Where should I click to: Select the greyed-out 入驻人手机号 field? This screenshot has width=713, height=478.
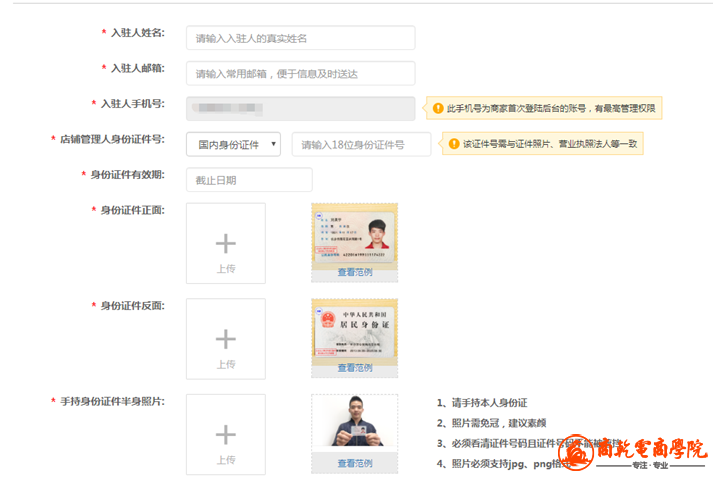point(300,108)
